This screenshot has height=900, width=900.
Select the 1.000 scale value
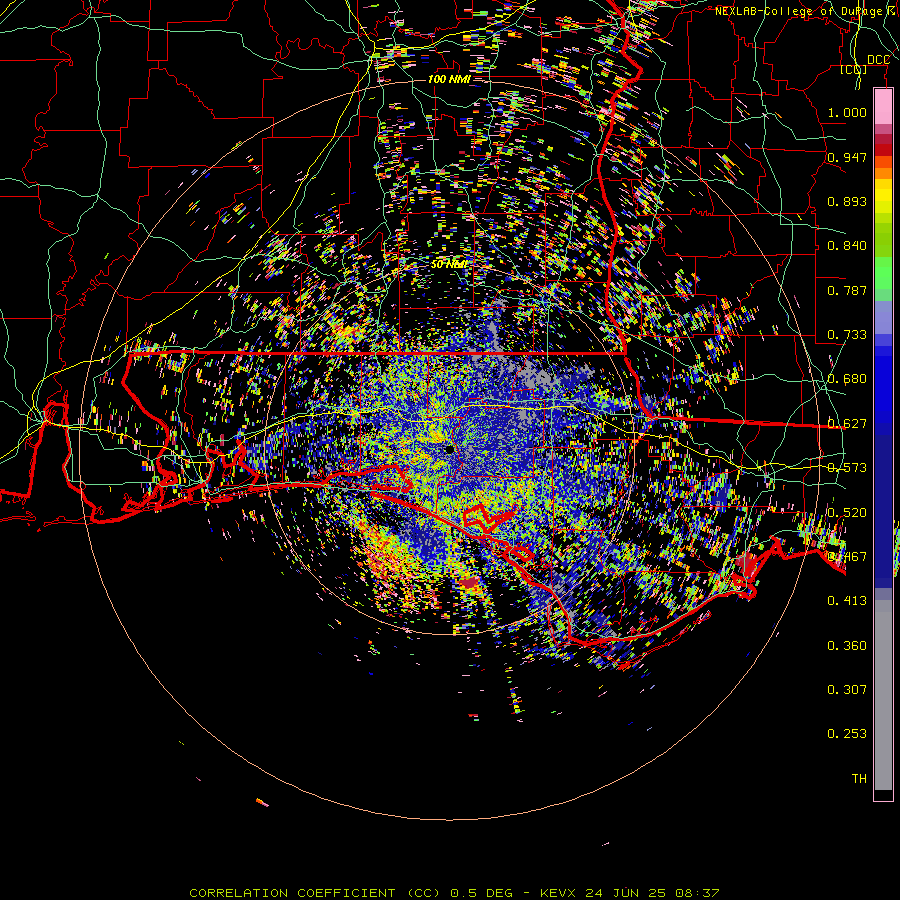[x=847, y=112]
